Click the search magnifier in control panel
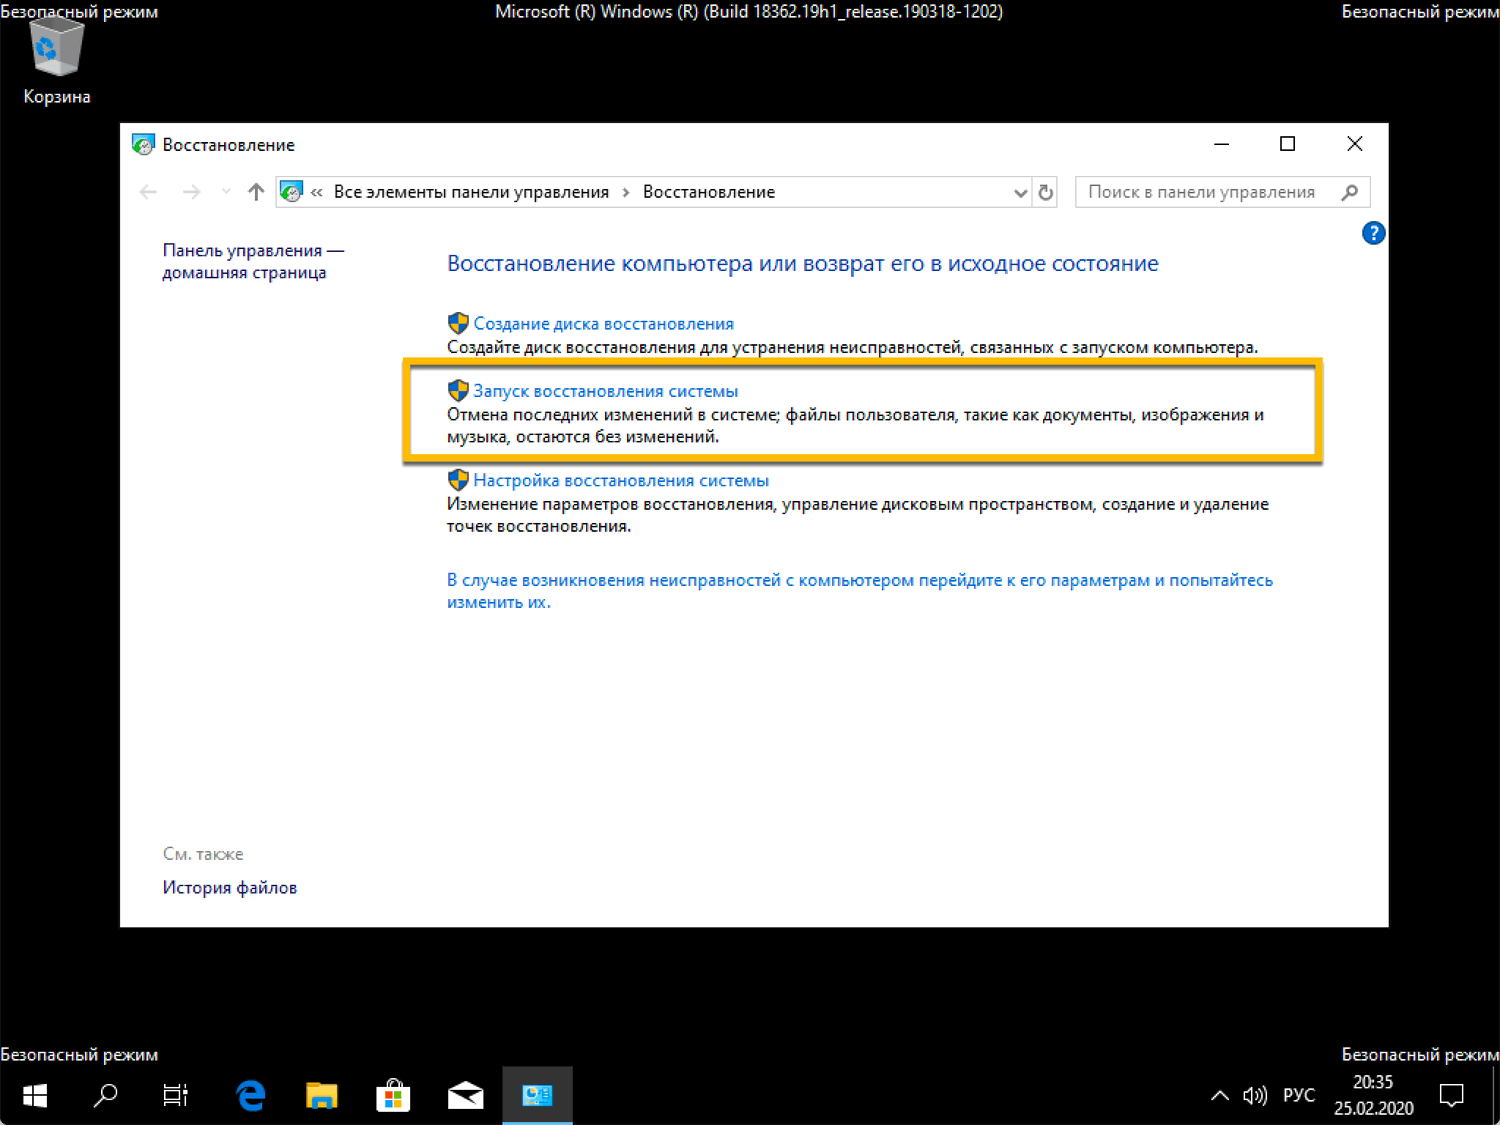The width and height of the screenshot is (1500, 1125). (1349, 192)
